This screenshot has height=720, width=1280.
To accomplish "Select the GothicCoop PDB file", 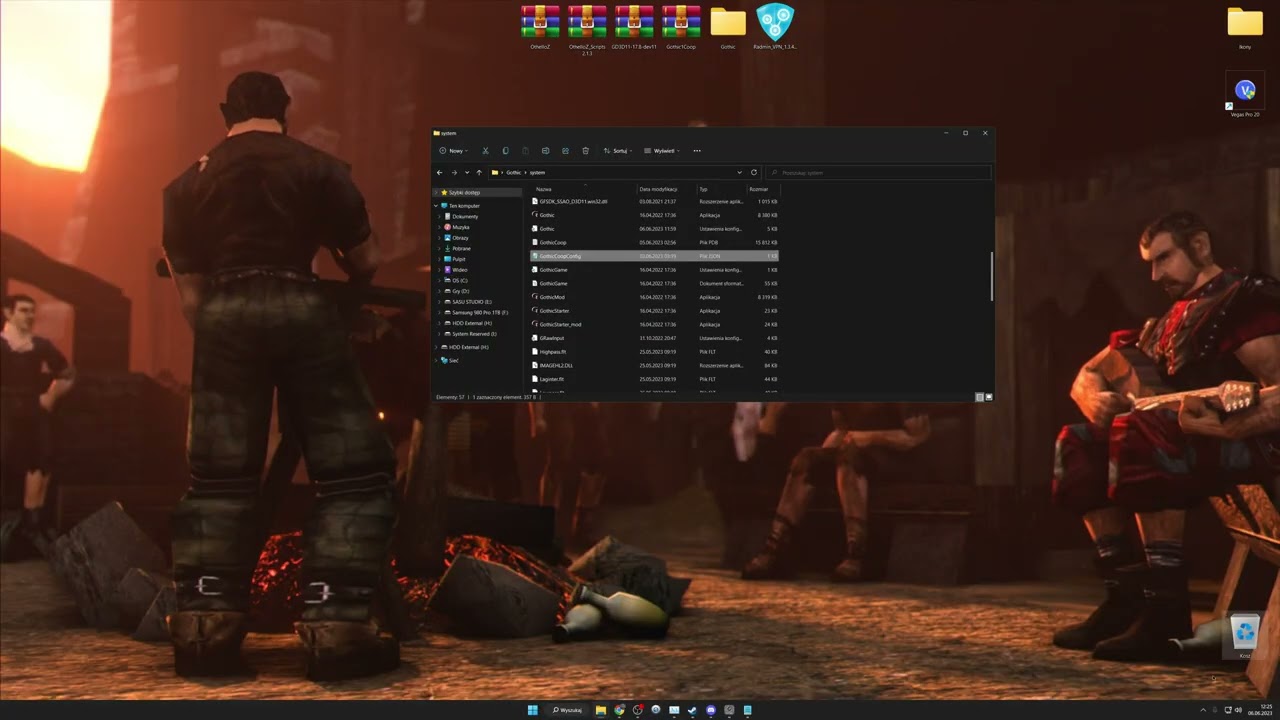I will coord(654,242).
